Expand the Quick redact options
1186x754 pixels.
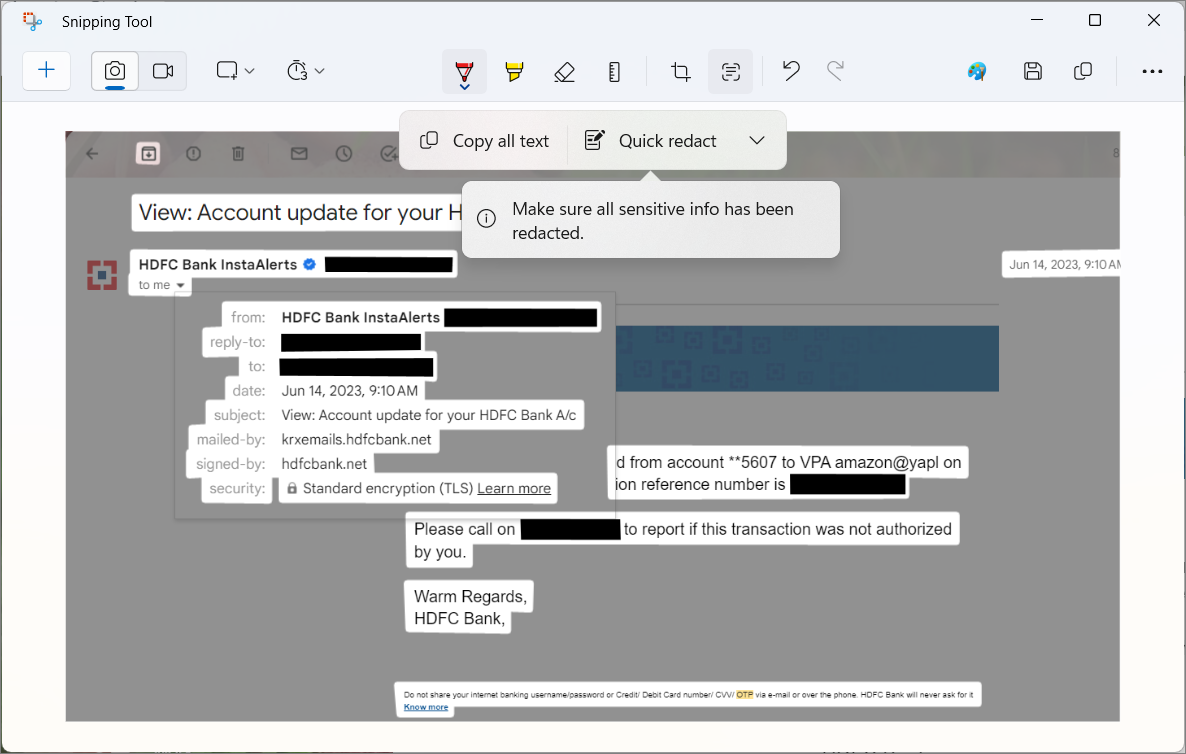tap(756, 140)
